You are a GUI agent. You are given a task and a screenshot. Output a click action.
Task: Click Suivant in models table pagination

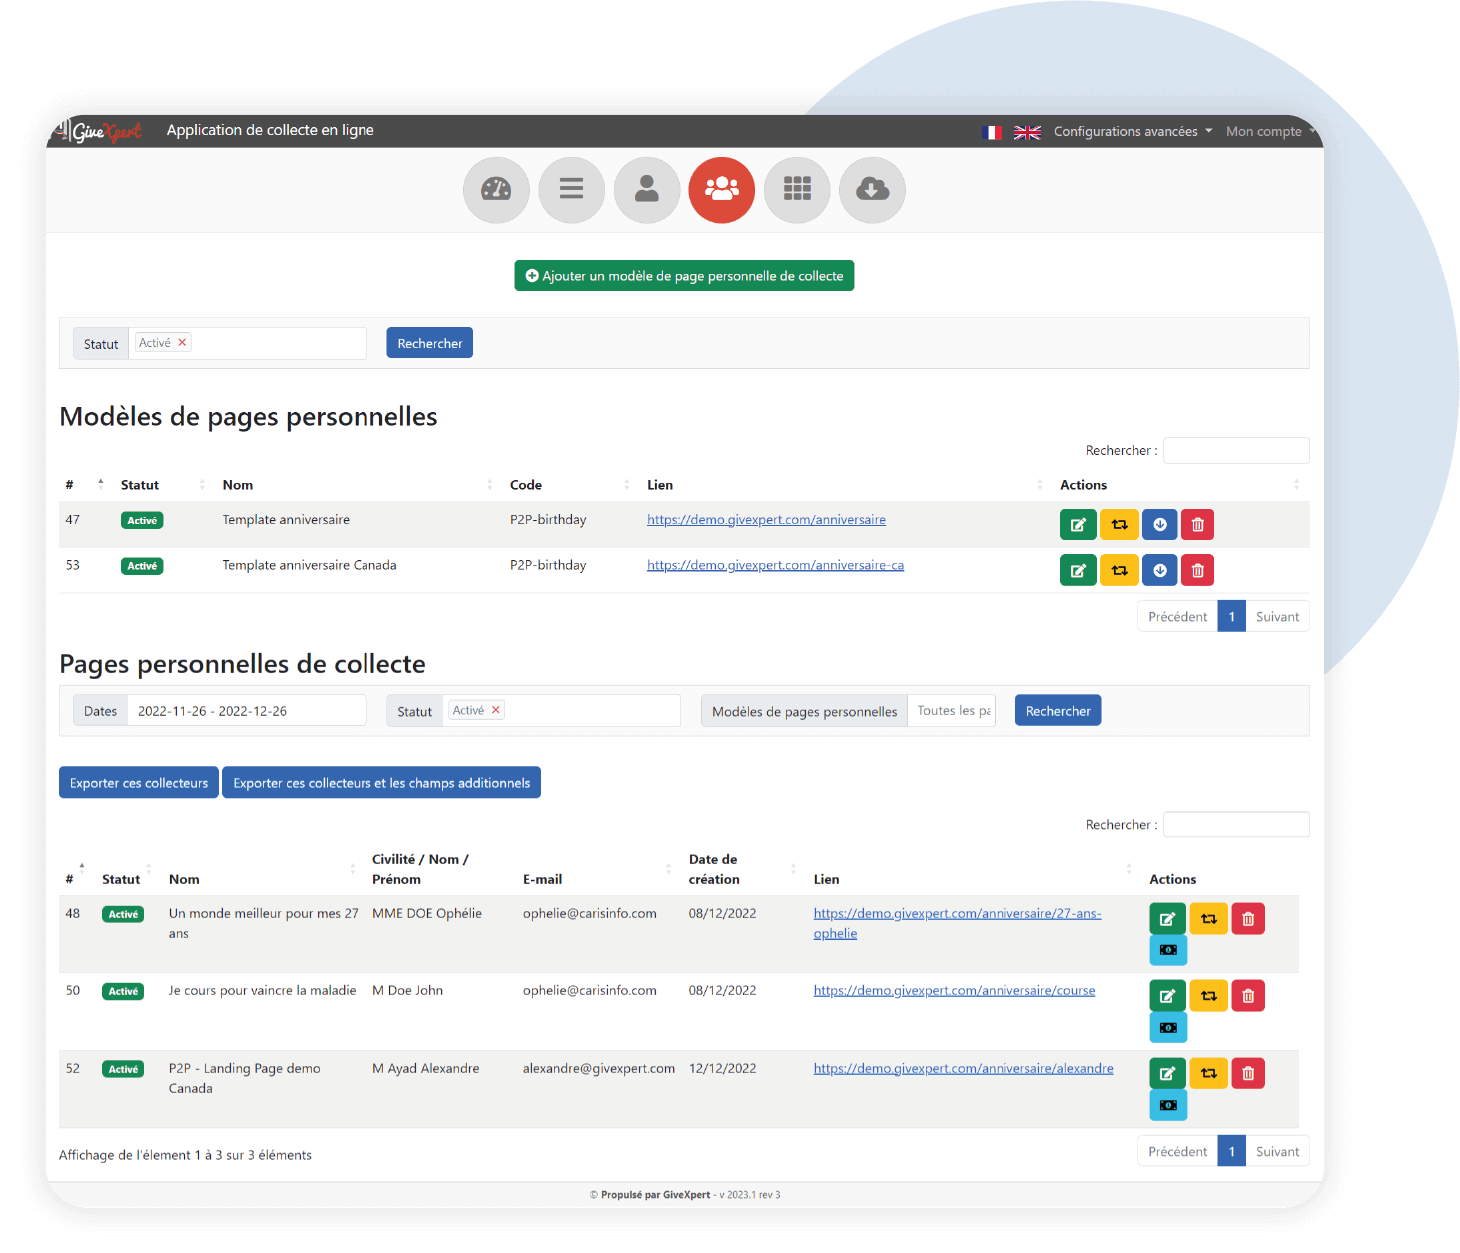coord(1277,617)
